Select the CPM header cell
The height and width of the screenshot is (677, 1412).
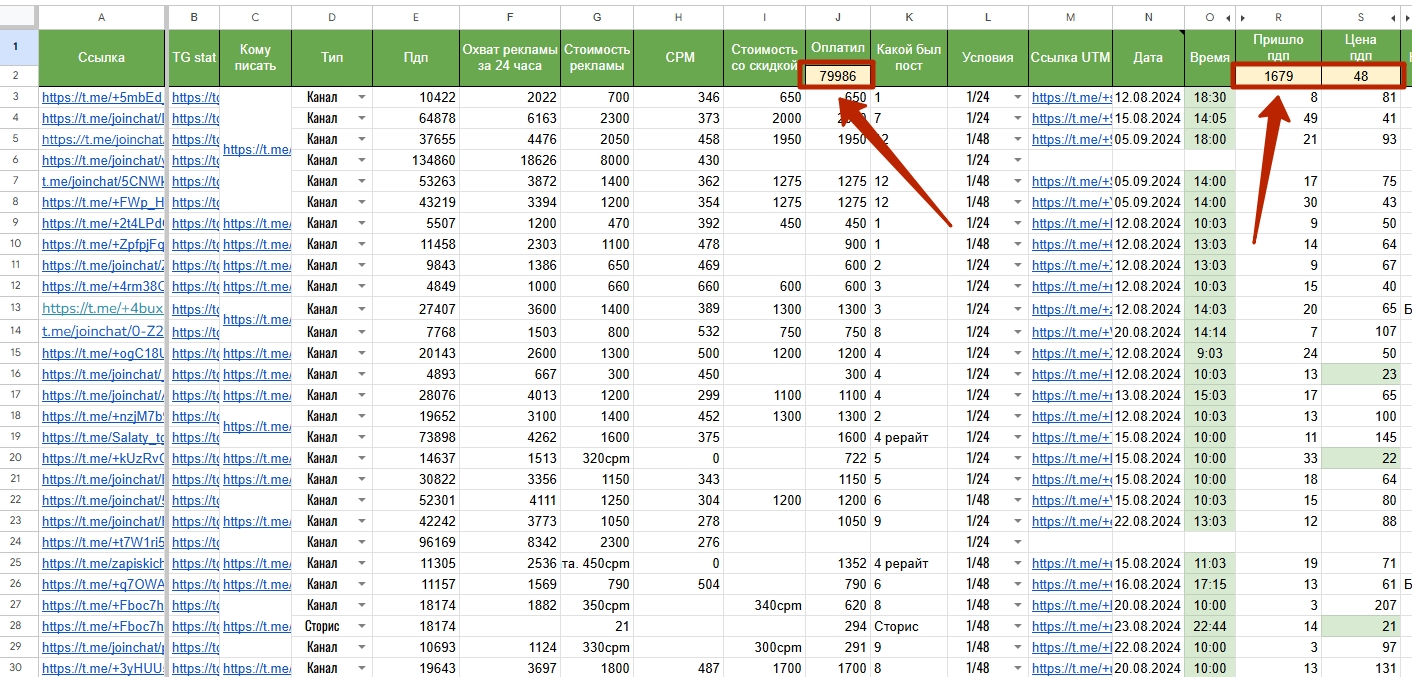679,58
